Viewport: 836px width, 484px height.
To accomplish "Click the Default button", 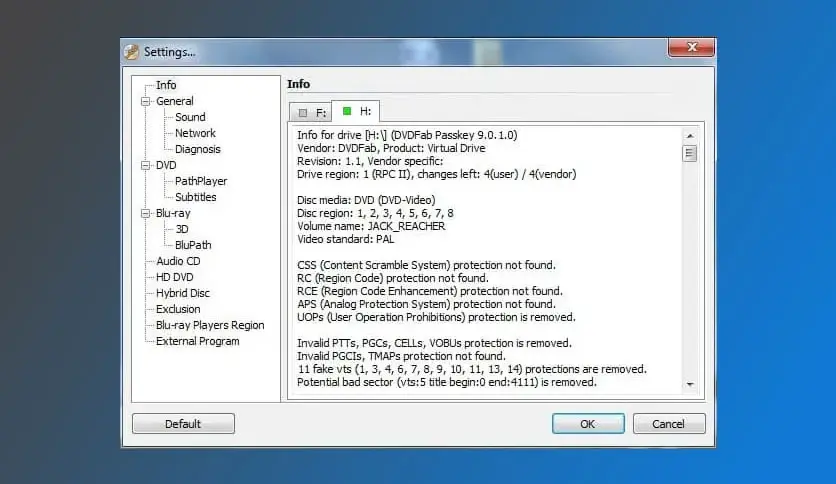I will [183, 424].
